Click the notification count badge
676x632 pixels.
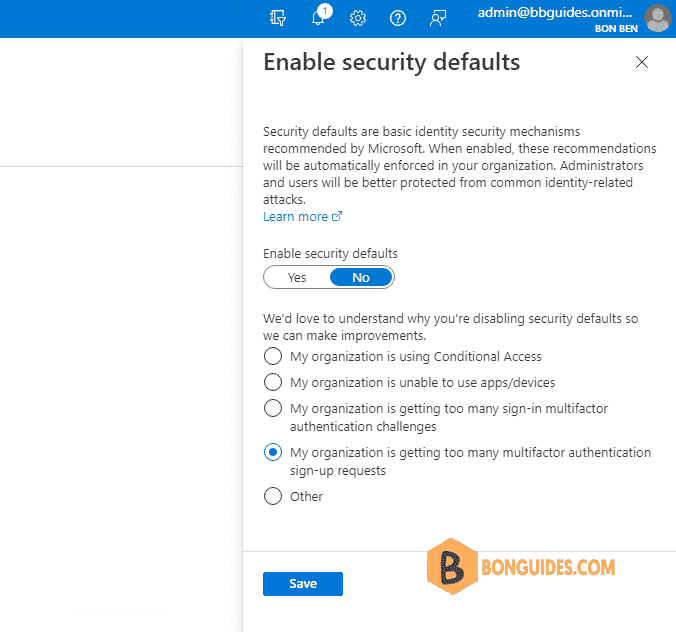325,11
